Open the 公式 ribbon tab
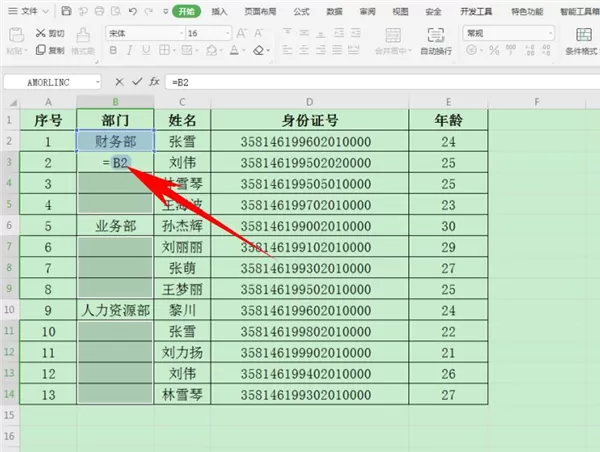Image resolution: width=600 pixels, height=452 pixels. 301,11
